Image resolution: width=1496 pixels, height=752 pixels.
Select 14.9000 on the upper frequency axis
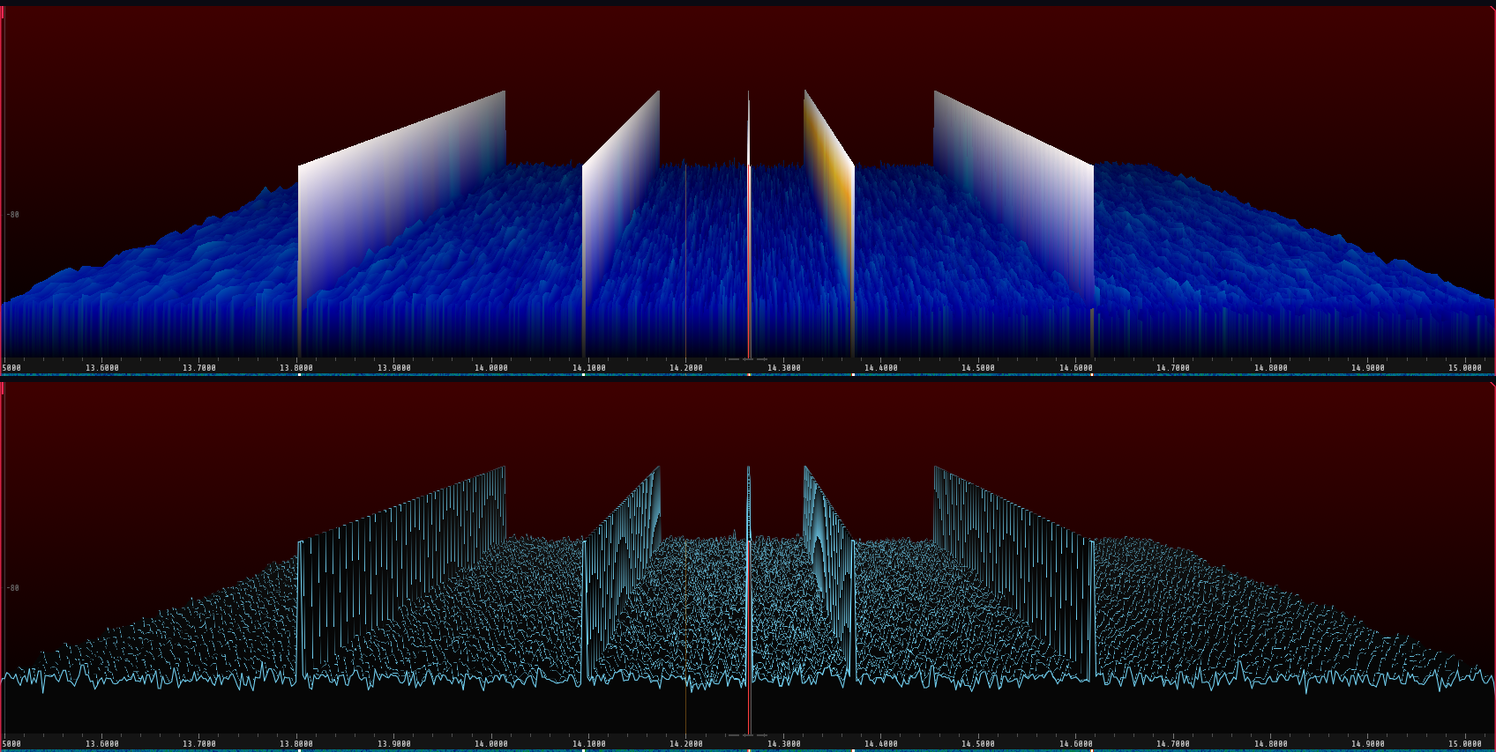(1369, 368)
